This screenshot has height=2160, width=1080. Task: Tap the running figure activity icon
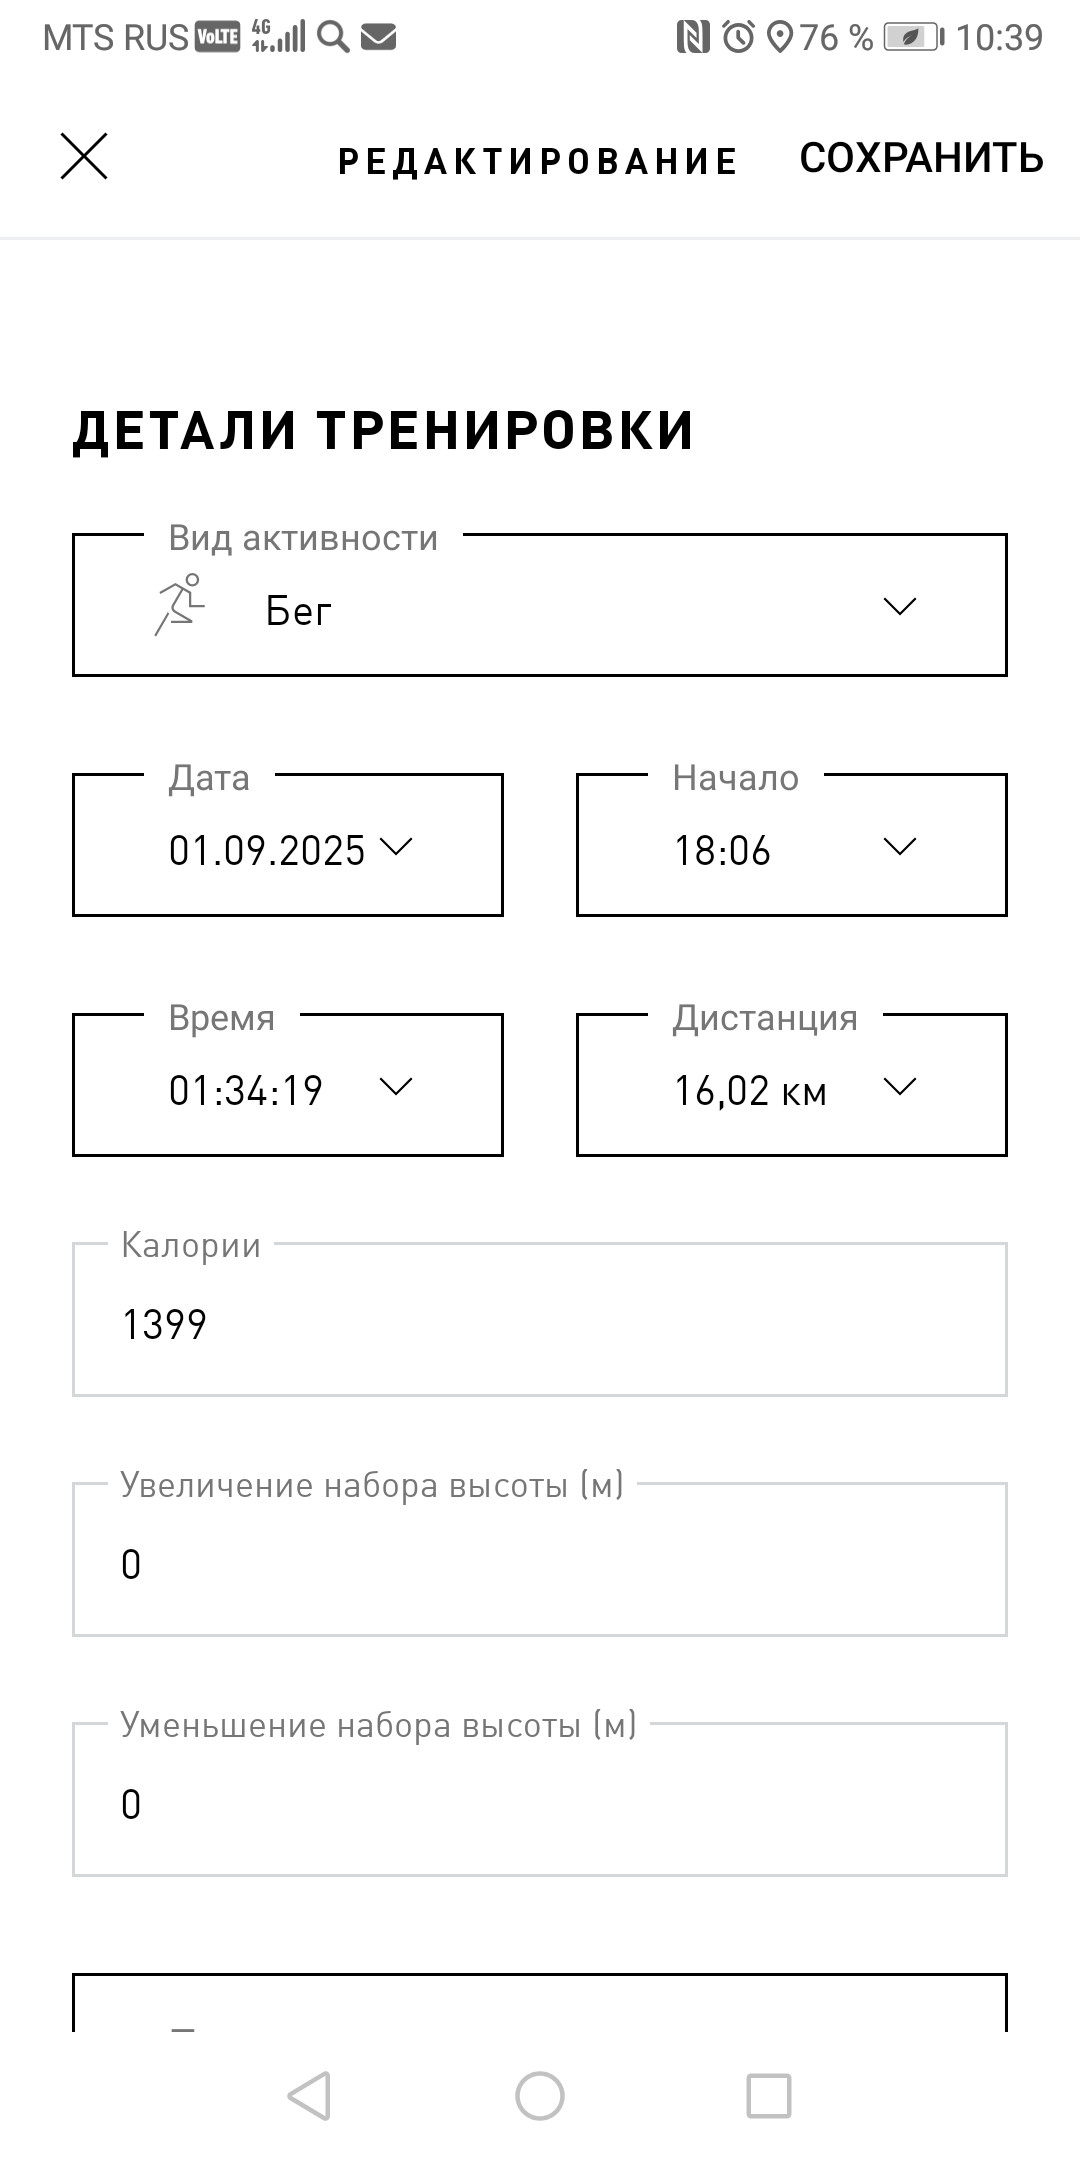[180, 605]
